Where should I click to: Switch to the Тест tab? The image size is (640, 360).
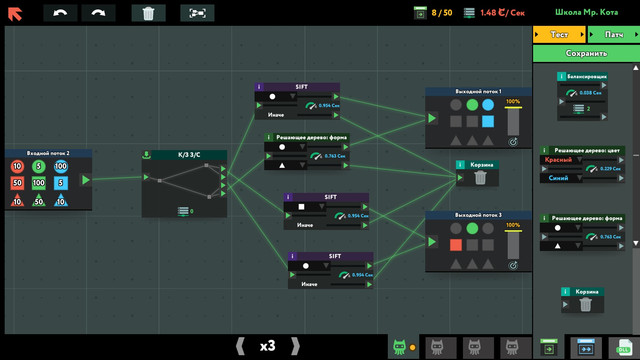[x=559, y=35]
